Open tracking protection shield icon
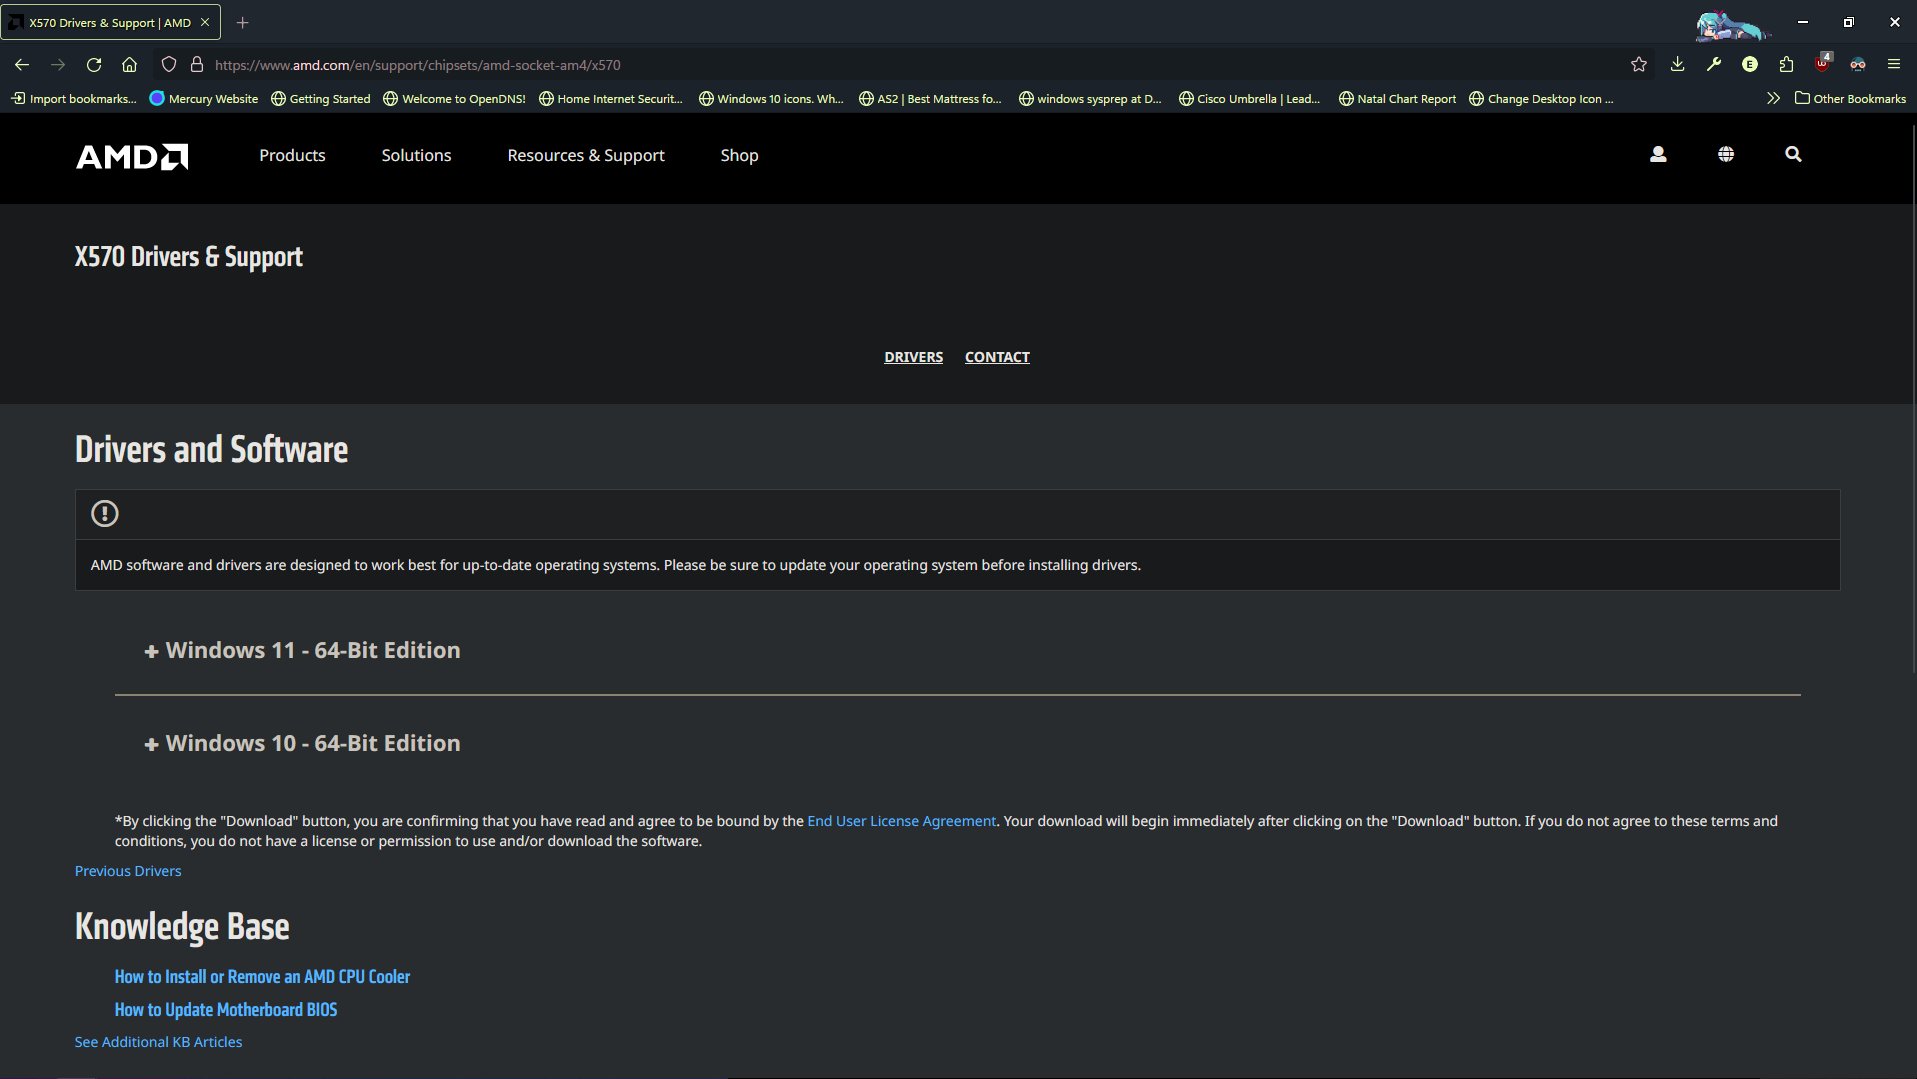The width and height of the screenshot is (1917, 1079). [x=169, y=65]
